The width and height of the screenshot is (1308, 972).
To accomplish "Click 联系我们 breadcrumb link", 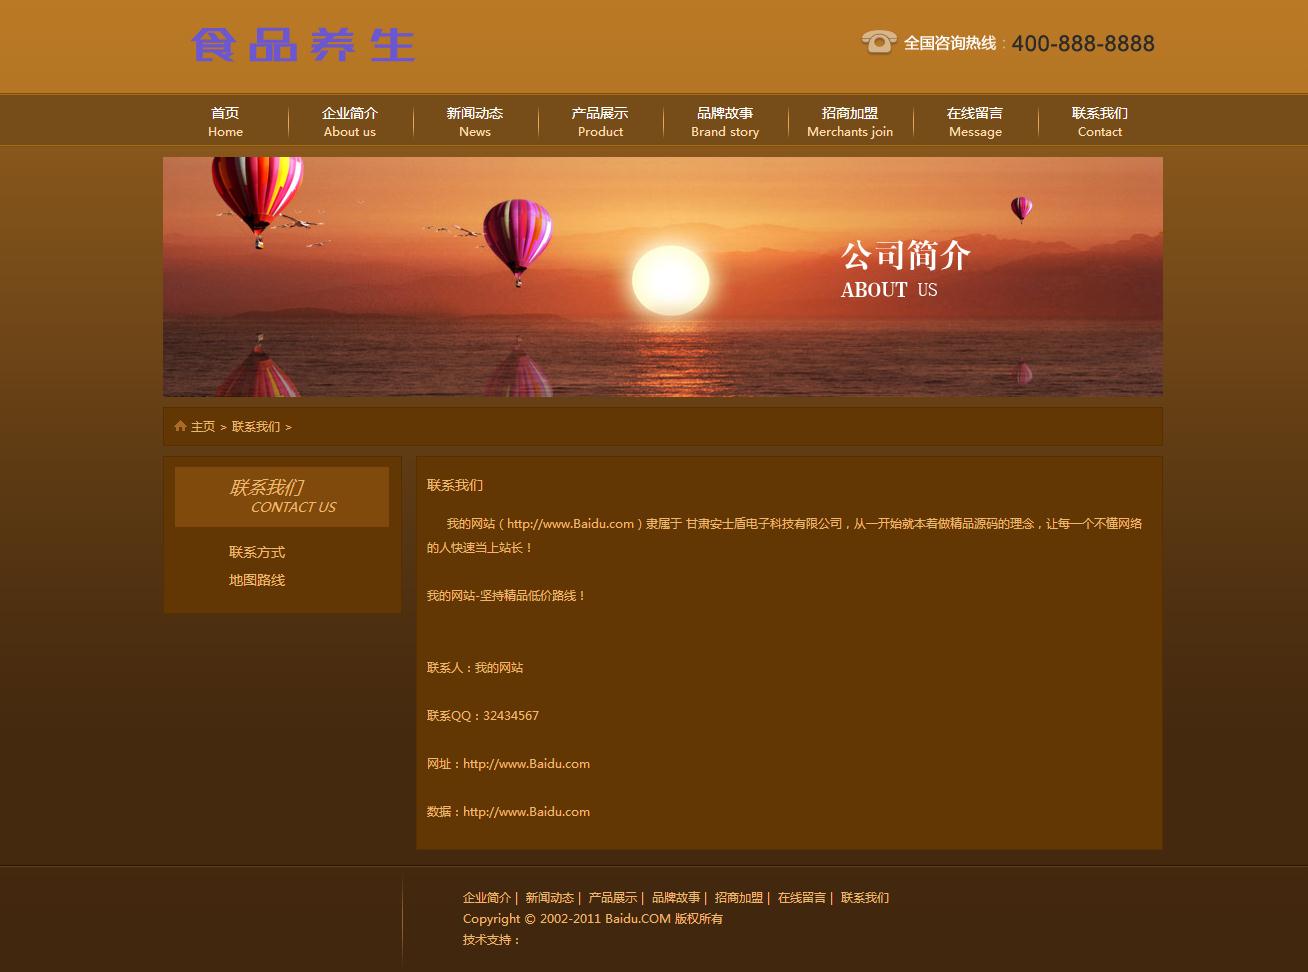I will click(256, 427).
